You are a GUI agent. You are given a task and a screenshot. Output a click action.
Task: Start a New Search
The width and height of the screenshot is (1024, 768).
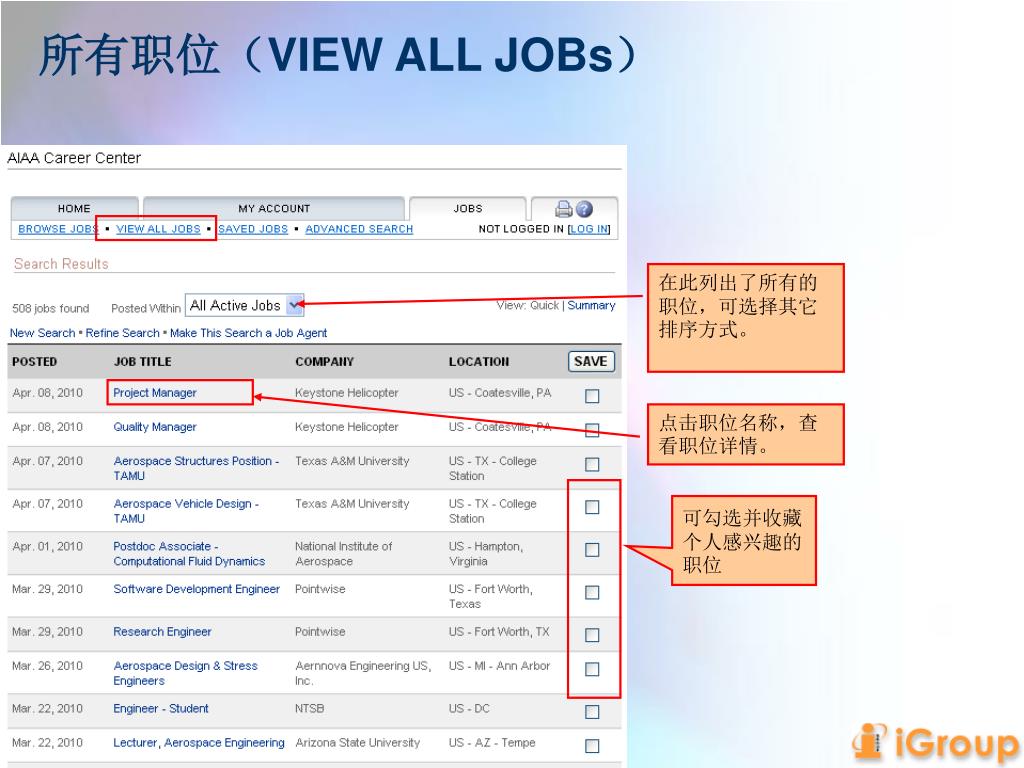click(x=42, y=333)
